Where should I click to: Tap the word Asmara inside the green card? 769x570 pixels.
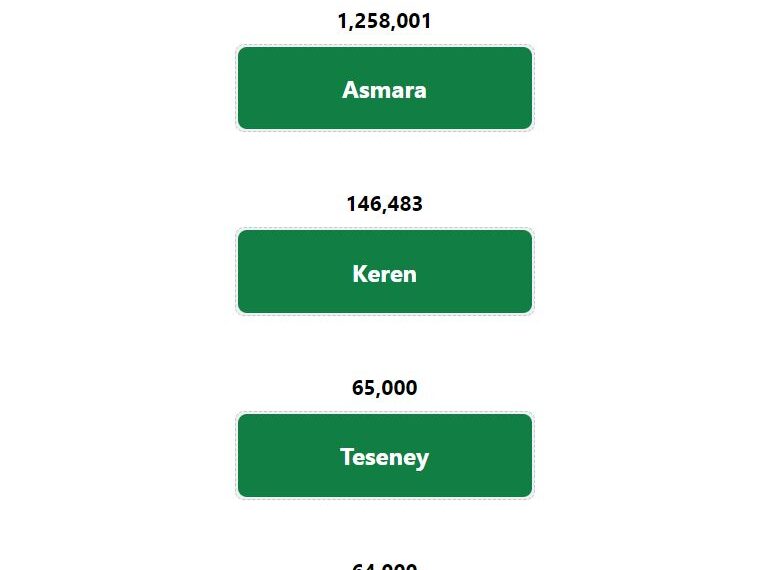click(384, 90)
